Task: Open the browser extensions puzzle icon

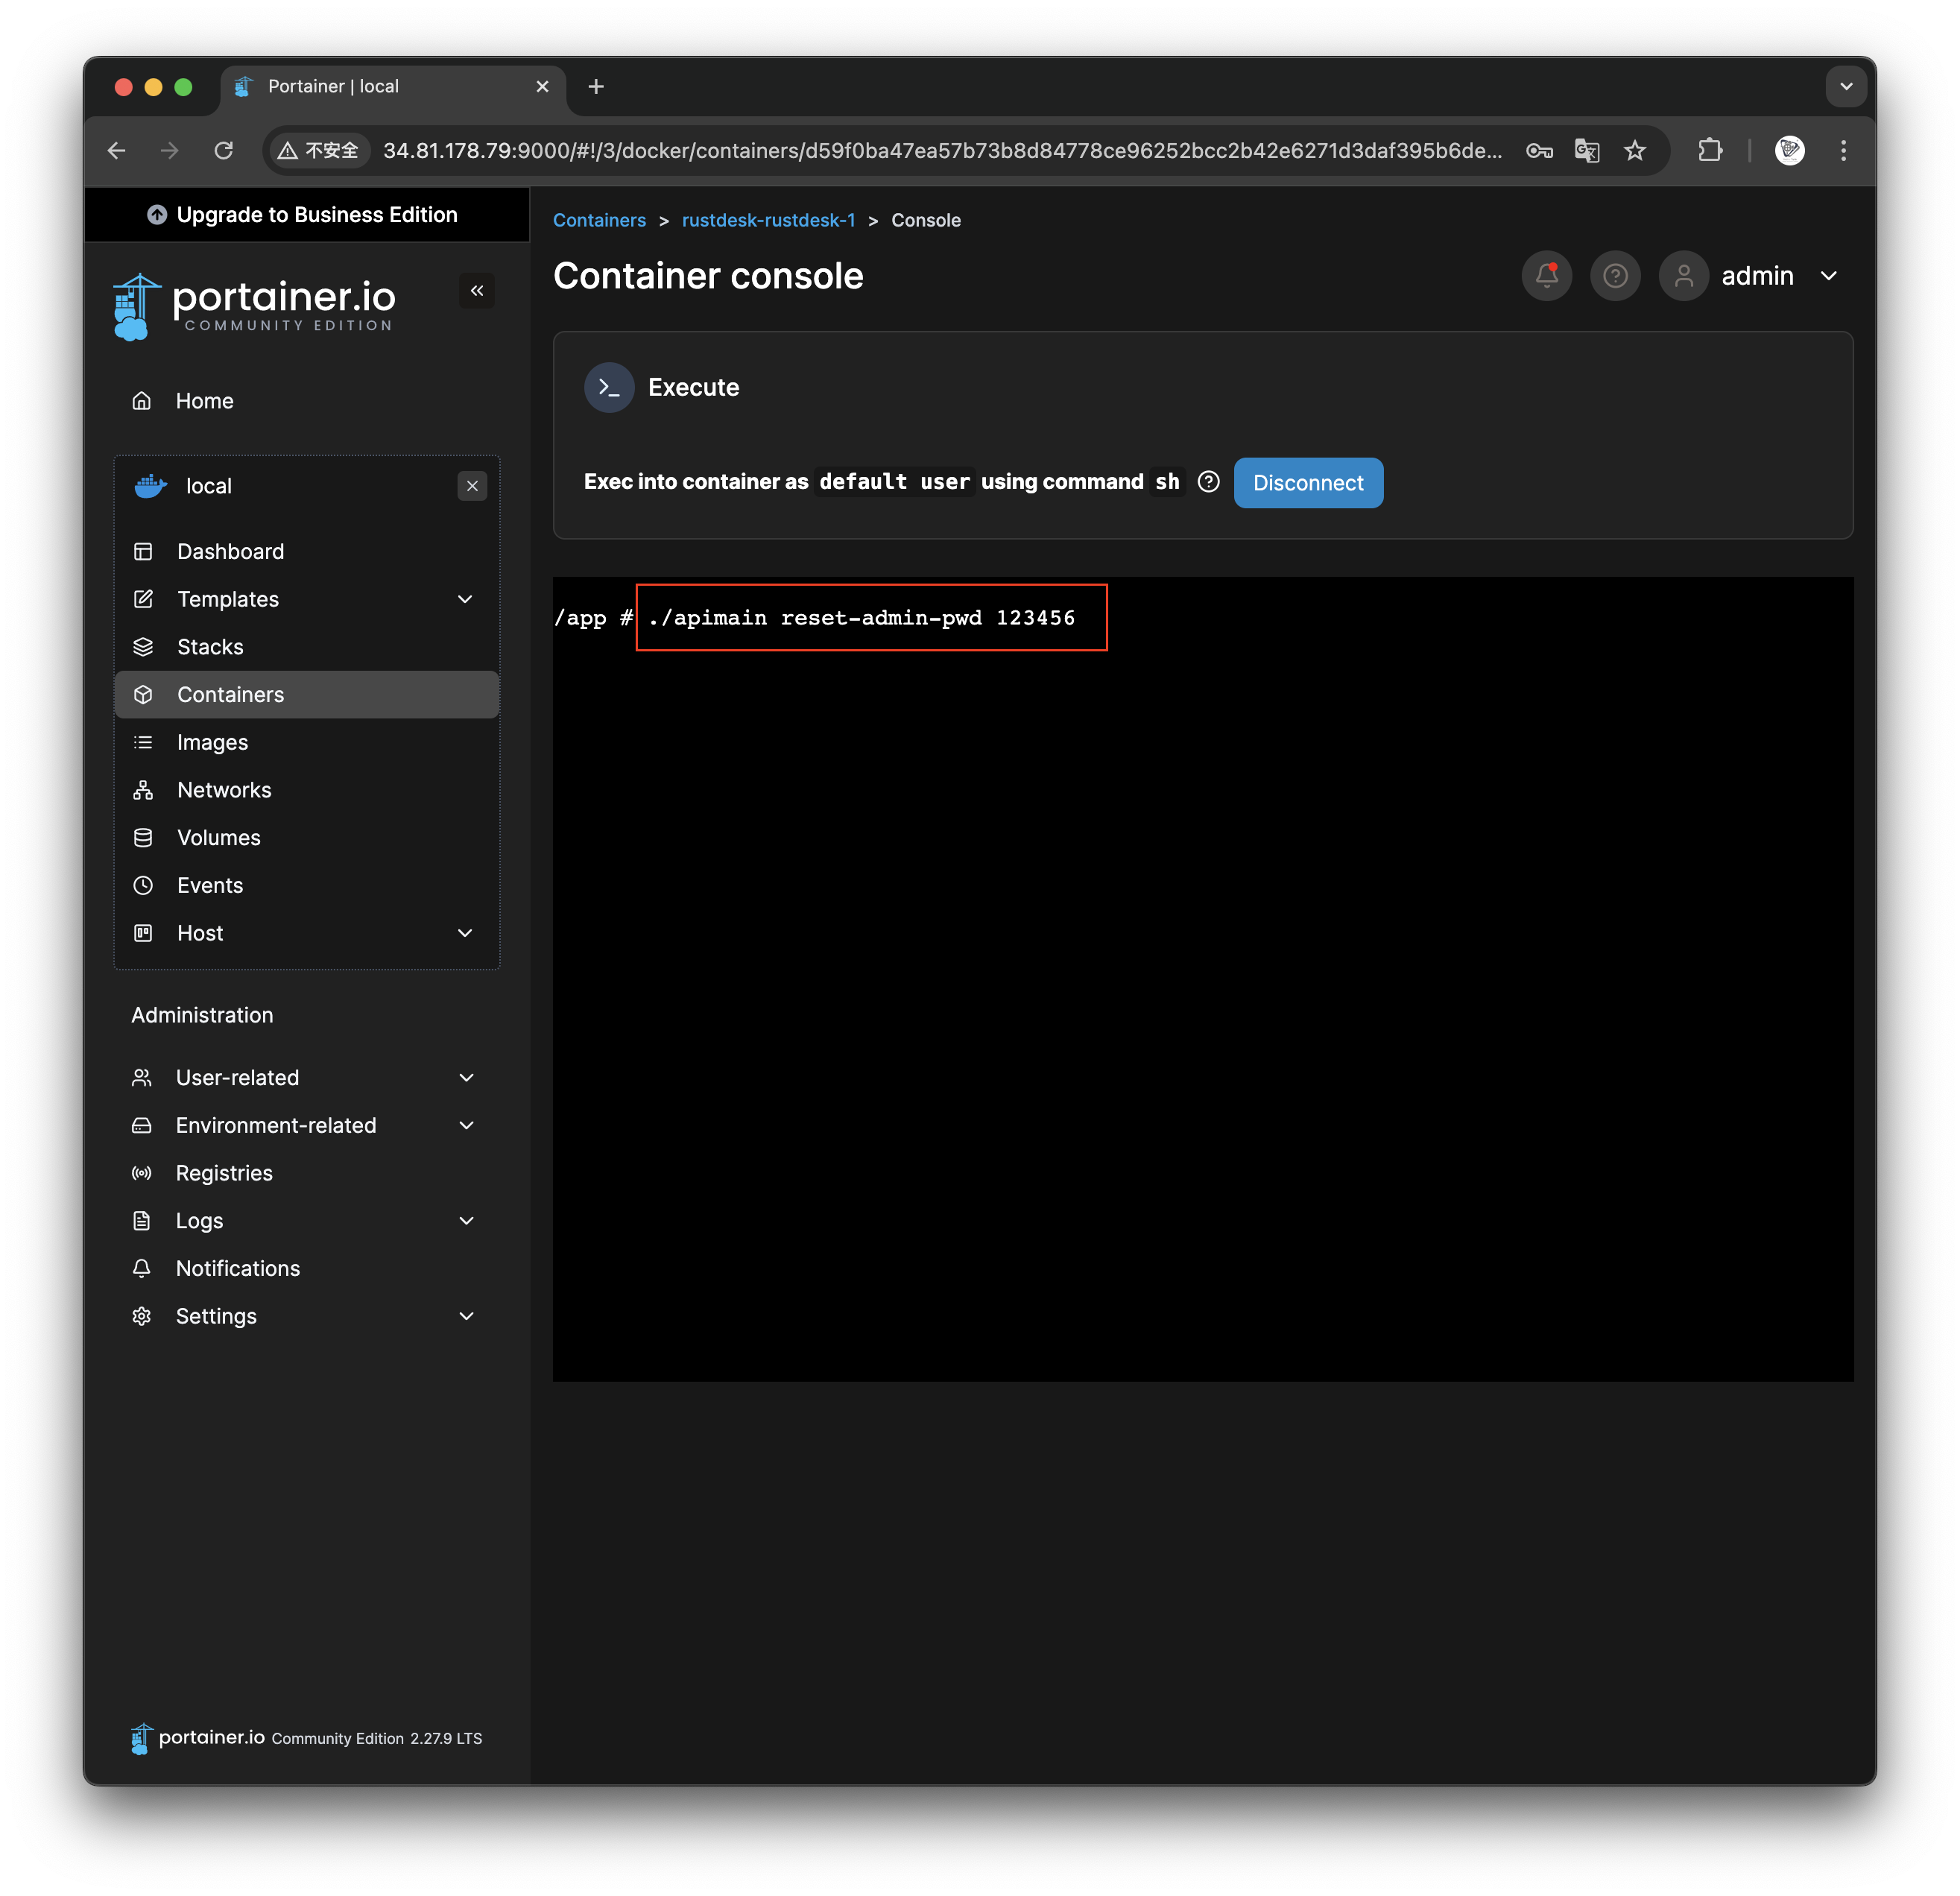Action: tap(1710, 150)
